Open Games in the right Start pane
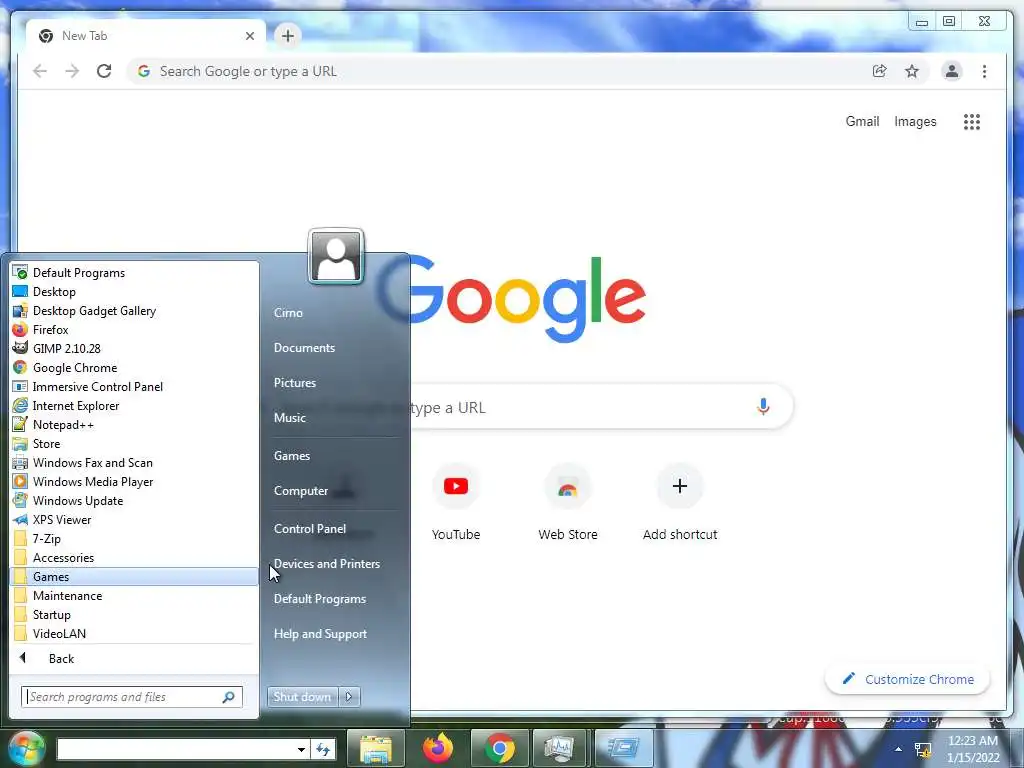The height and width of the screenshot is (768, 1024). point(291,456)
